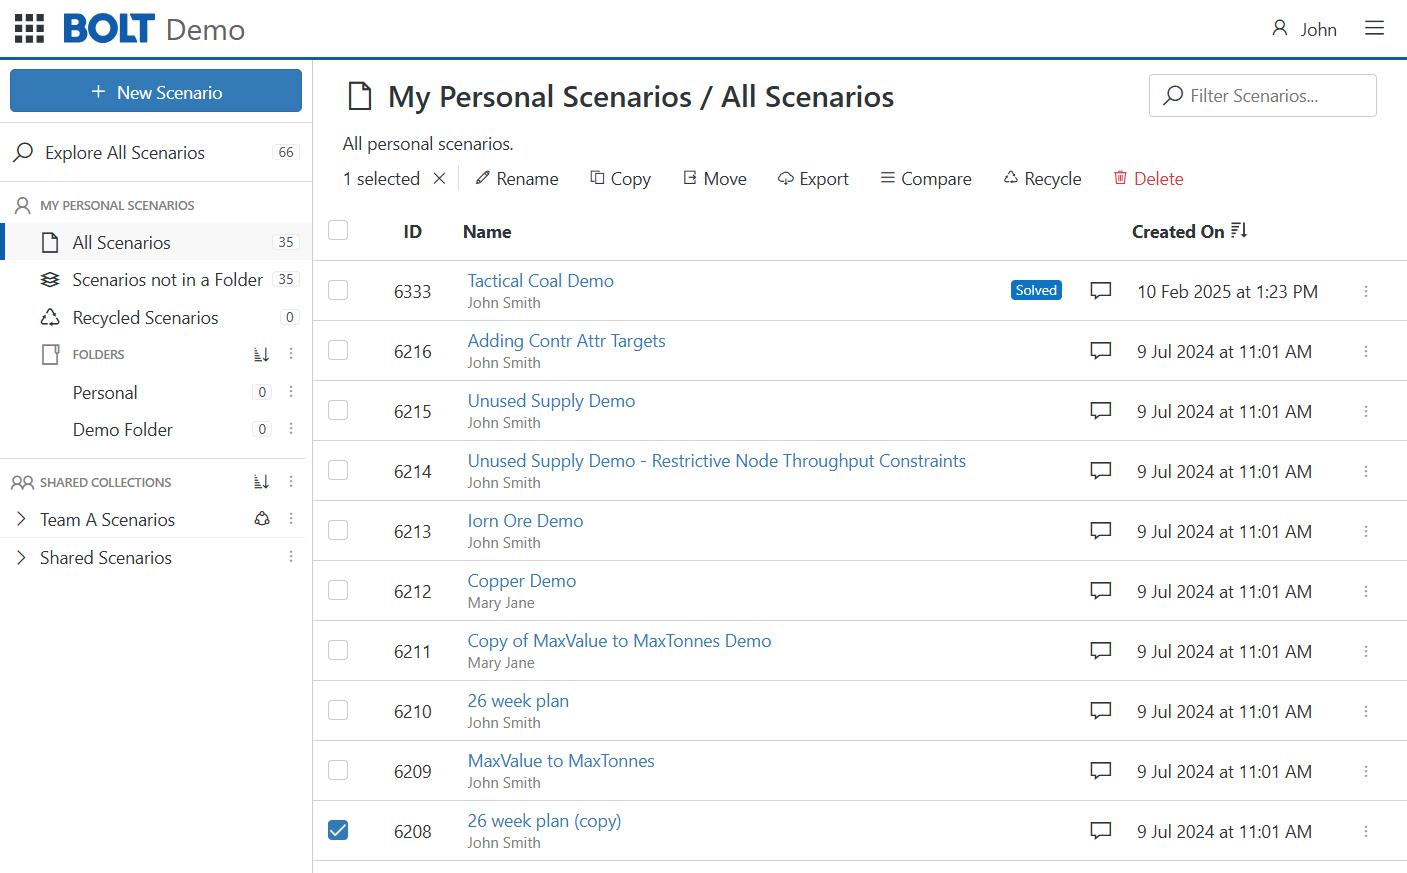Open Unused Supply Demo - Restrictive Node link

coord(716,461)
